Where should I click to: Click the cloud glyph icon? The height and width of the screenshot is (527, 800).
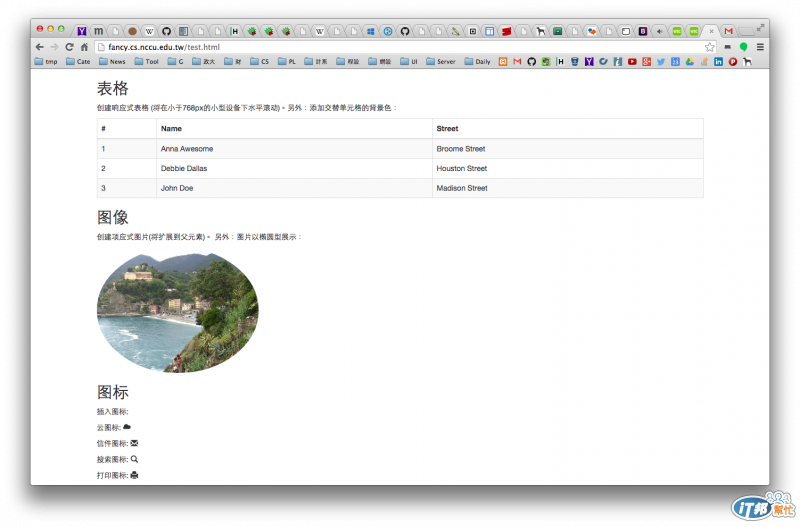tap(127, 426)
